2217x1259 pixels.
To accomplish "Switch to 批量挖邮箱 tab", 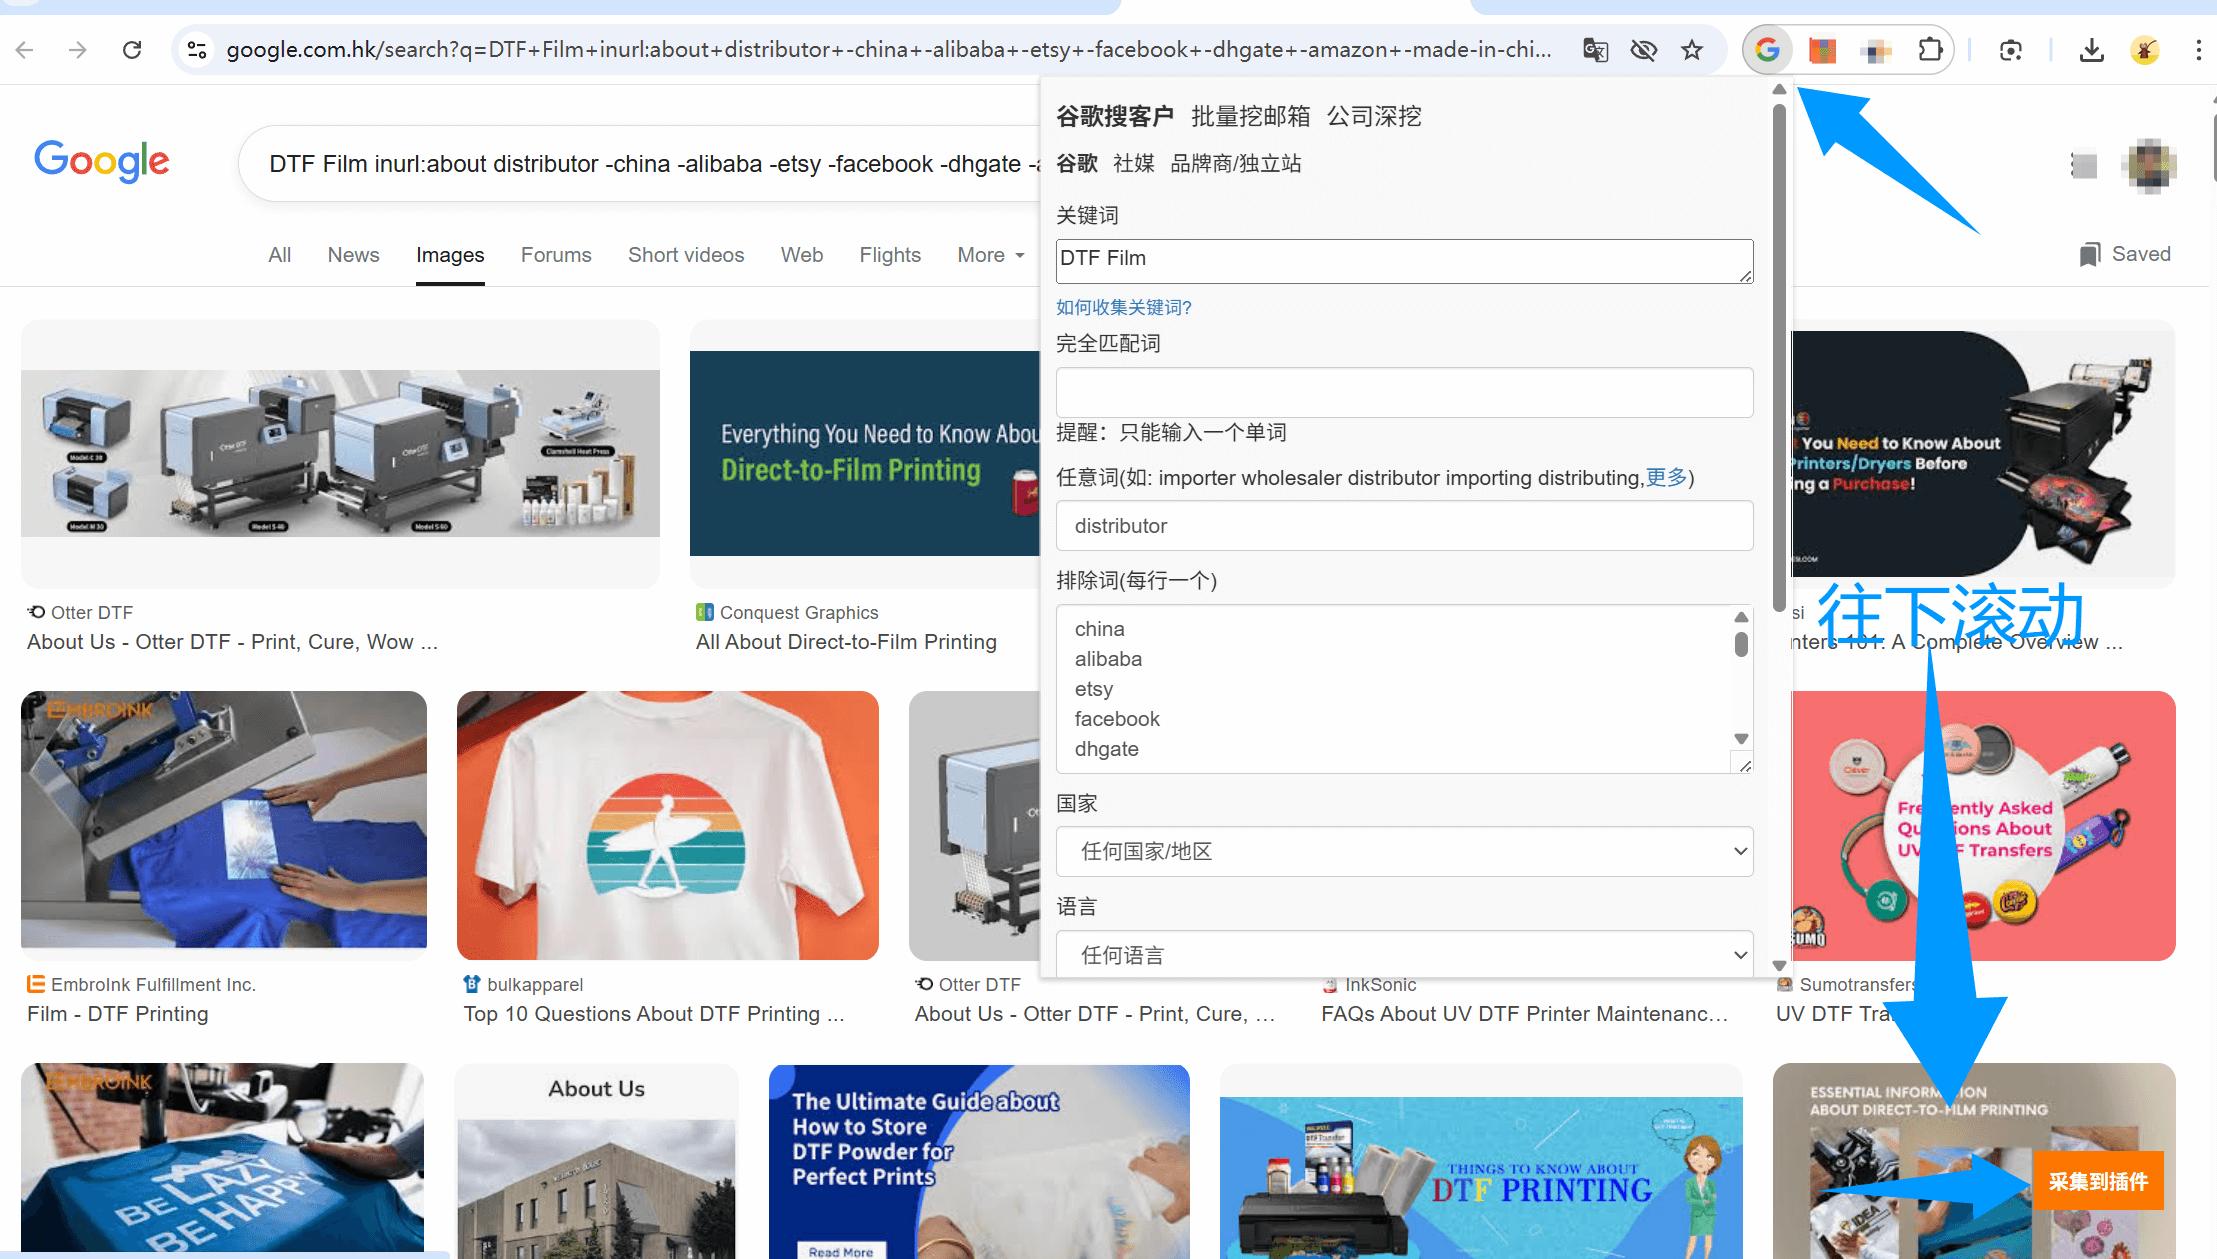I will point(1250,116).
